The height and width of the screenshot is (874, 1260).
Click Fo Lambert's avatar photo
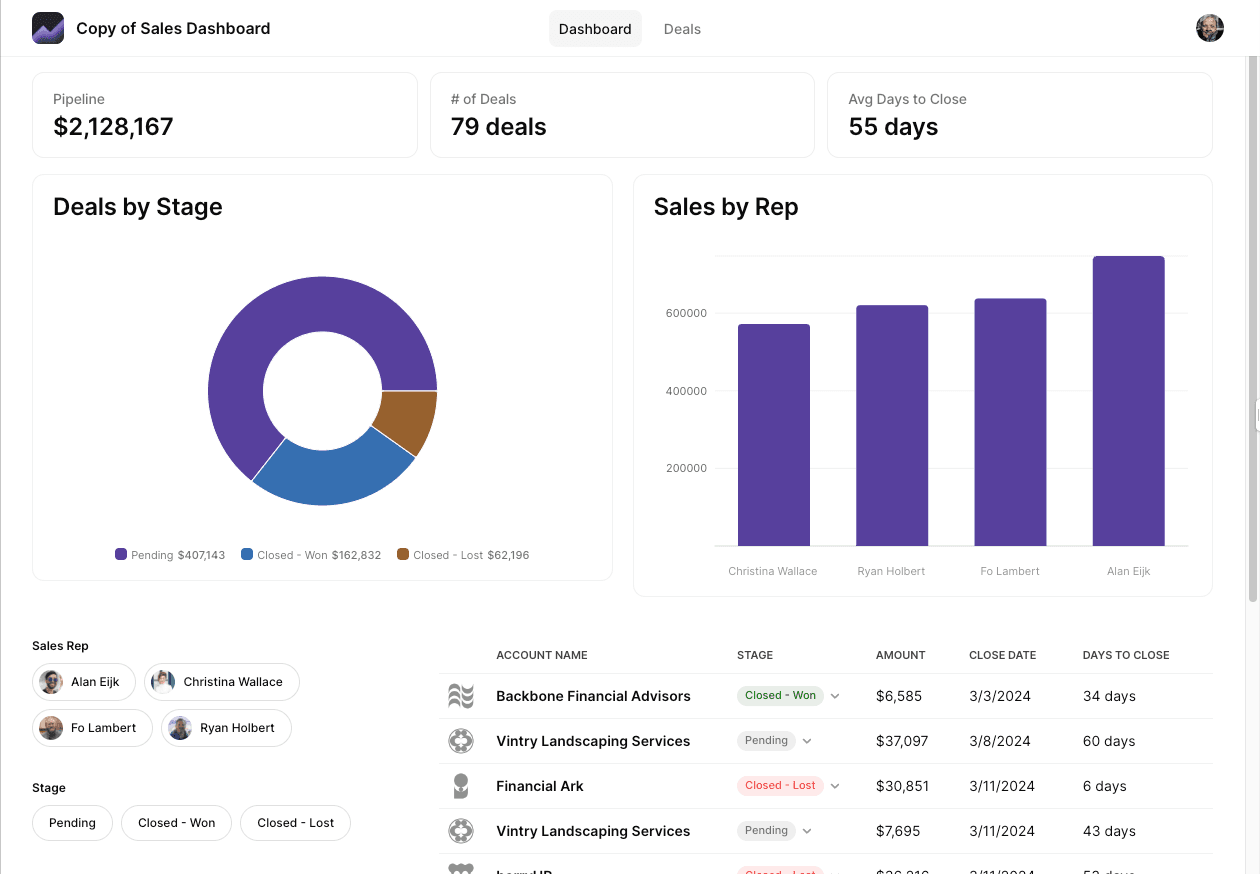click(49, 727)
